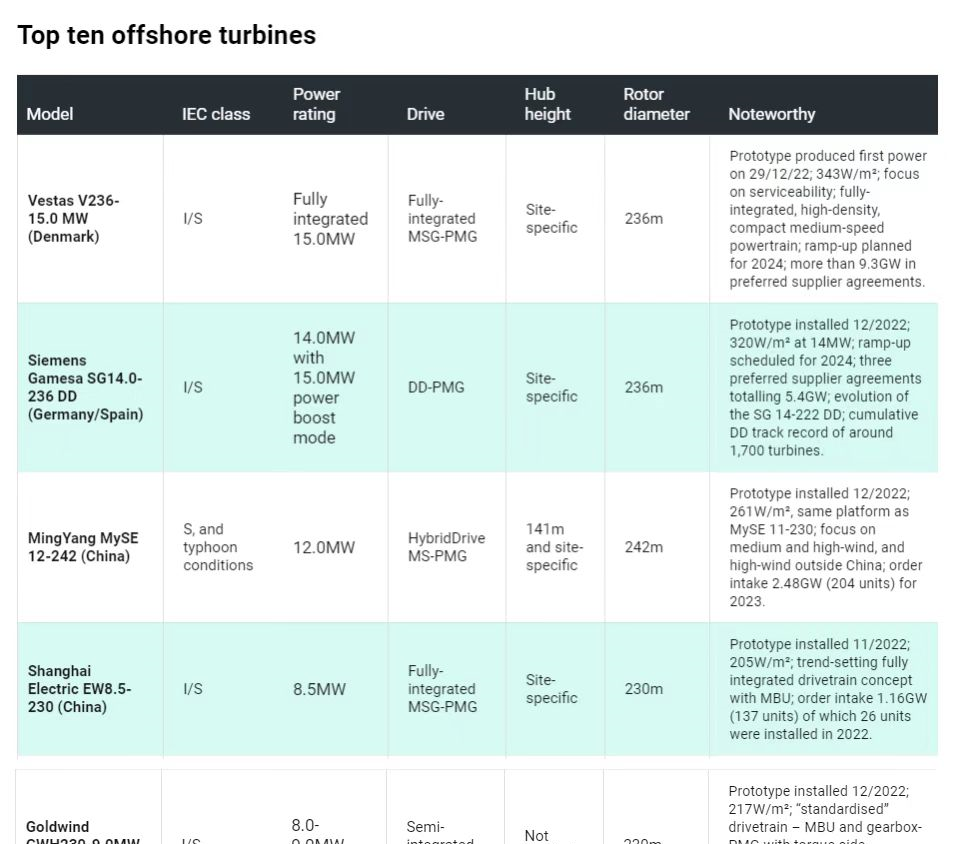
Task: Click the Siemens Gamesa SG14.0-236 DD cell
Action: 85,387
